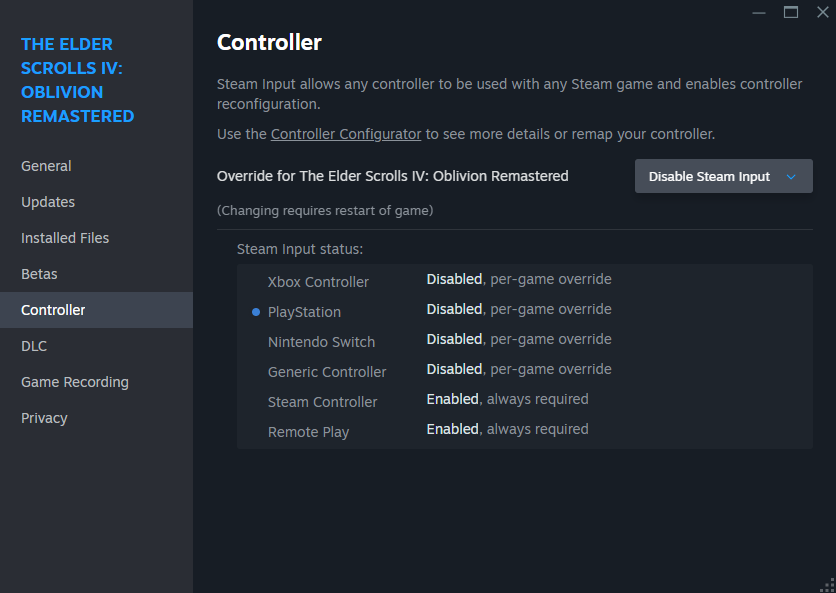Select the PlayStation active controller indicator dot
Image resolution: width=836 pixels, height=593 pixels.
point(256,312)
